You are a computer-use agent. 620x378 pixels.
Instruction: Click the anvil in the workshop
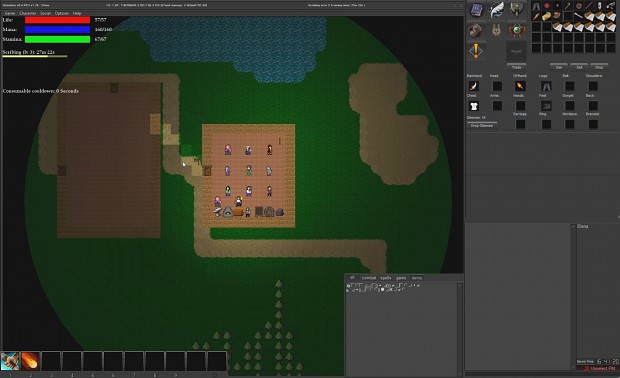pos(217,212)
